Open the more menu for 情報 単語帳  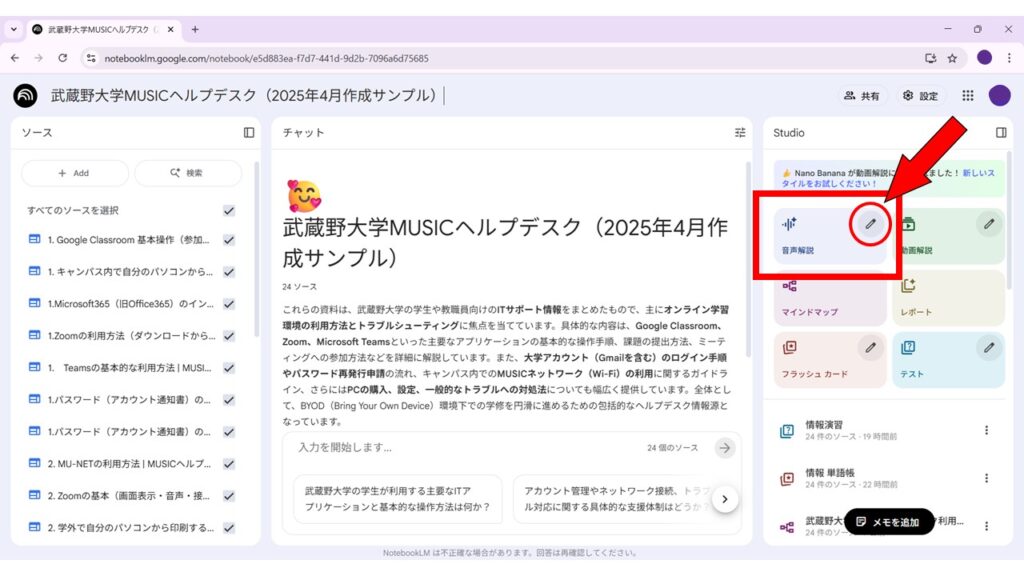986,478
